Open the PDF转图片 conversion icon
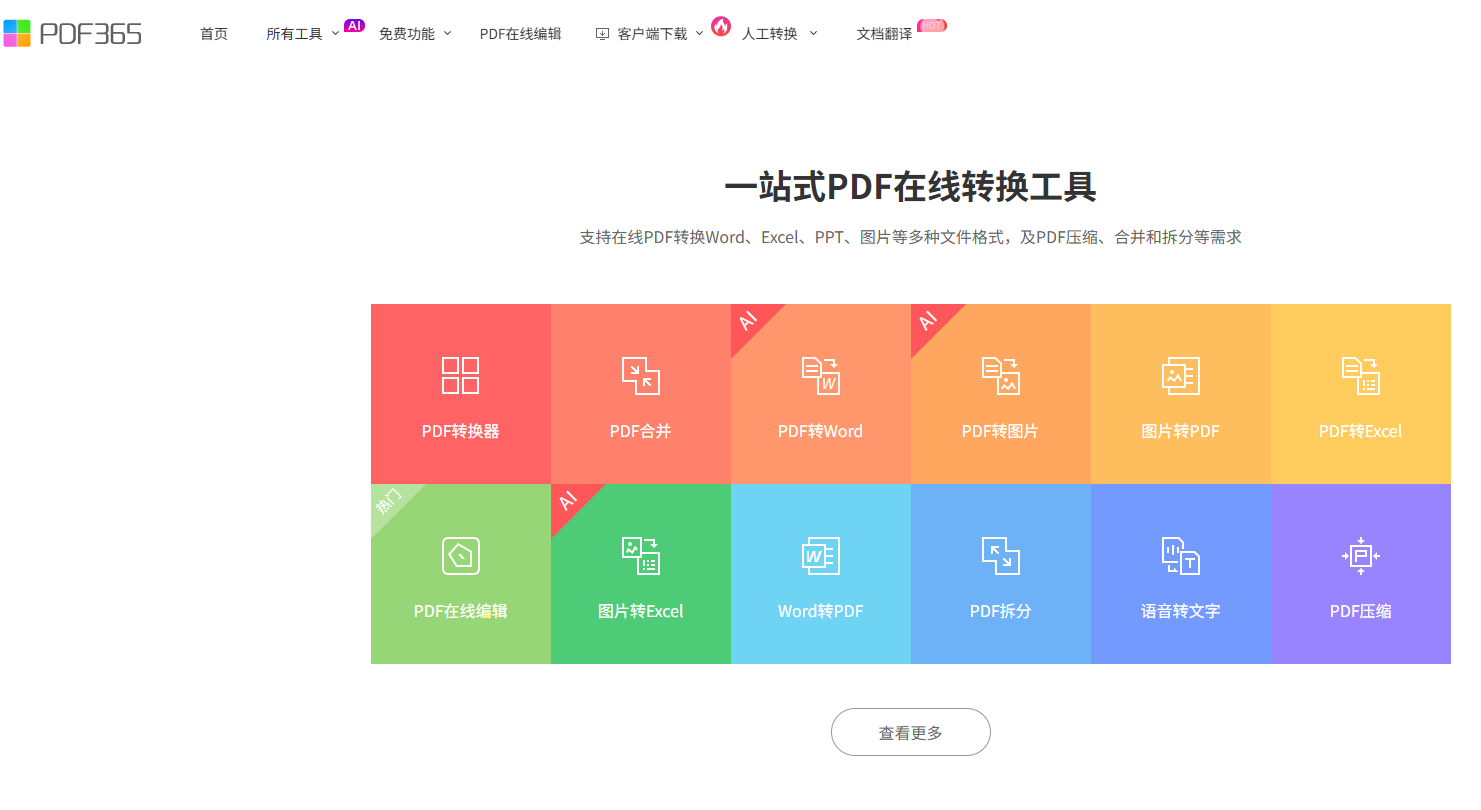The height and width of the screenshot is (810, 1481). (1000, 375)
